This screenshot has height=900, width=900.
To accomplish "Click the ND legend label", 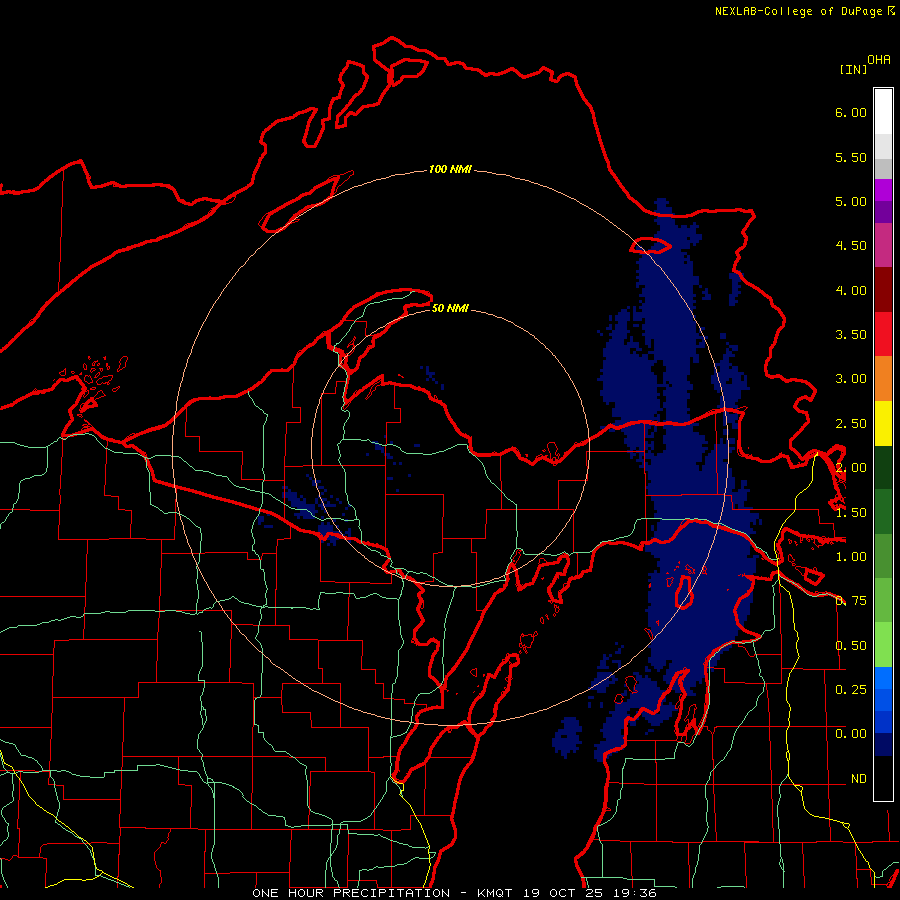I will coord(859,779).
